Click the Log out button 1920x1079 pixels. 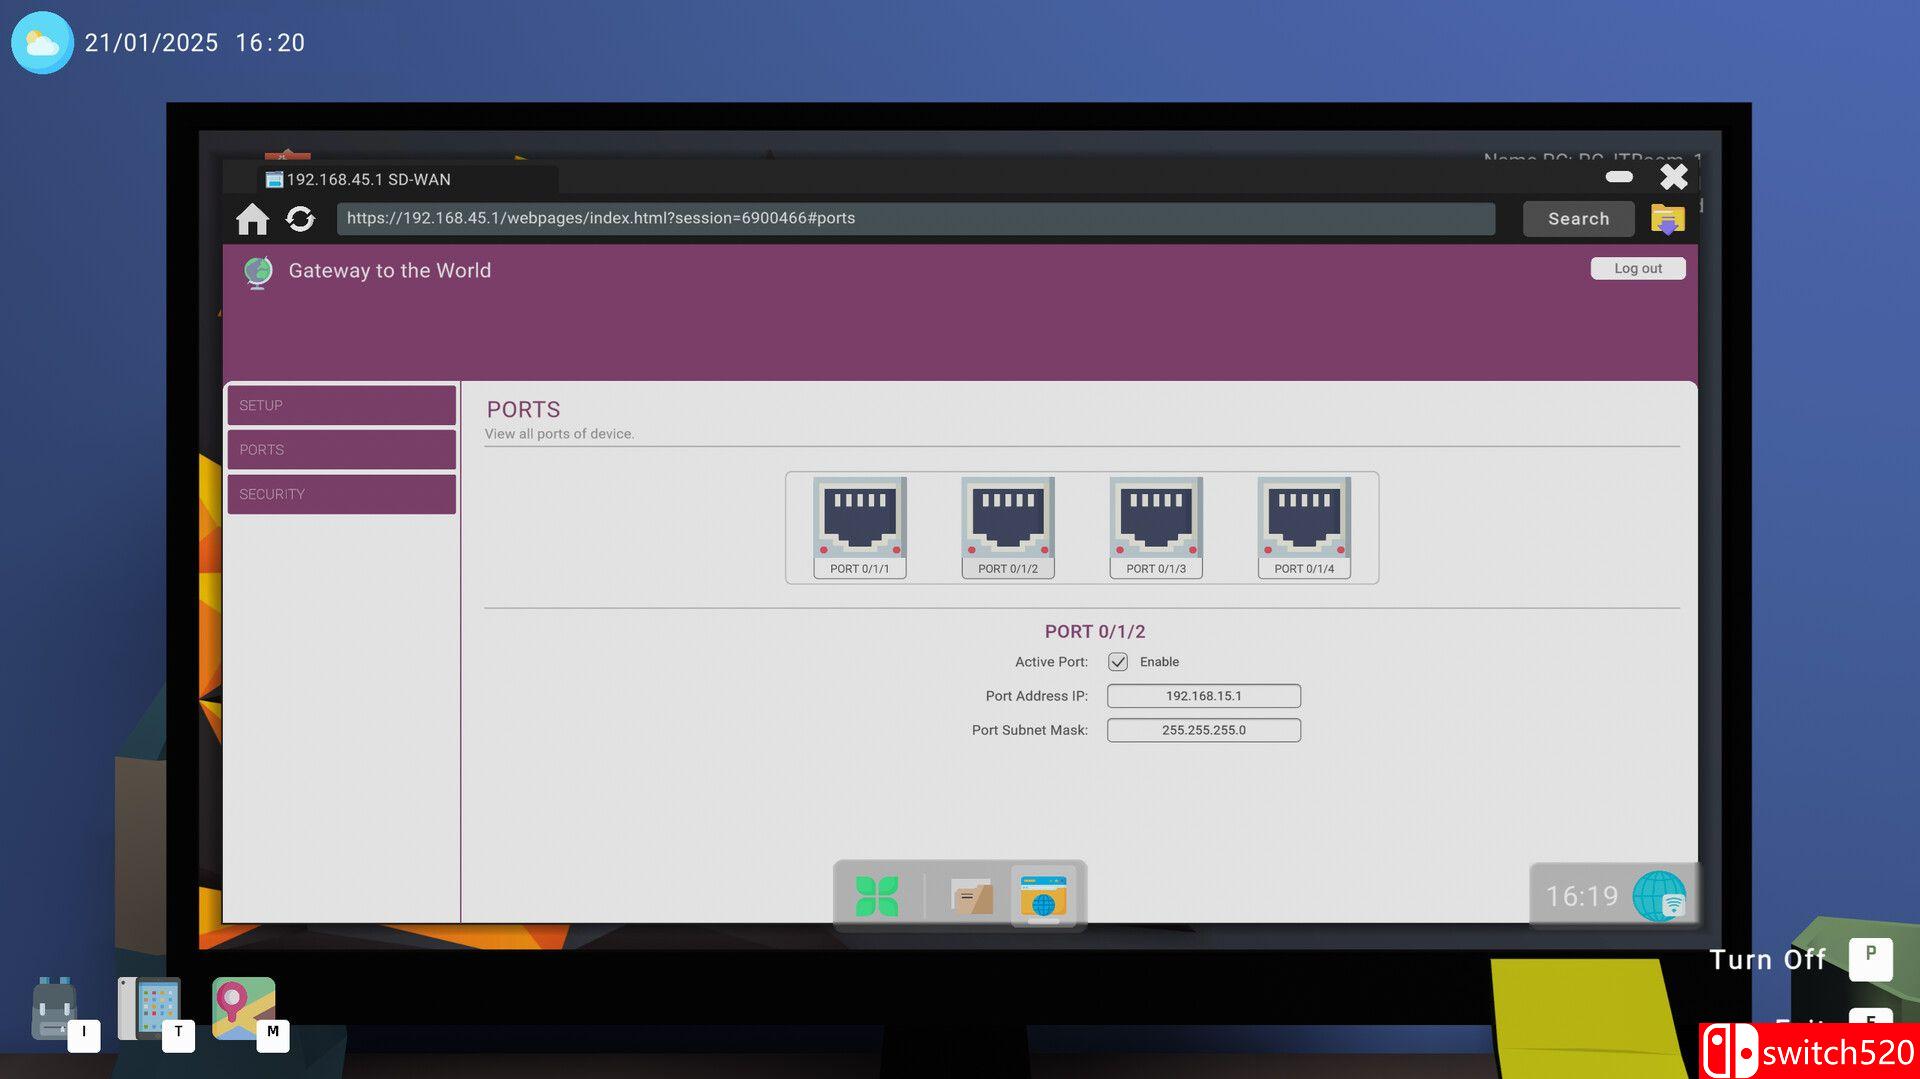tap(1637, 268)
